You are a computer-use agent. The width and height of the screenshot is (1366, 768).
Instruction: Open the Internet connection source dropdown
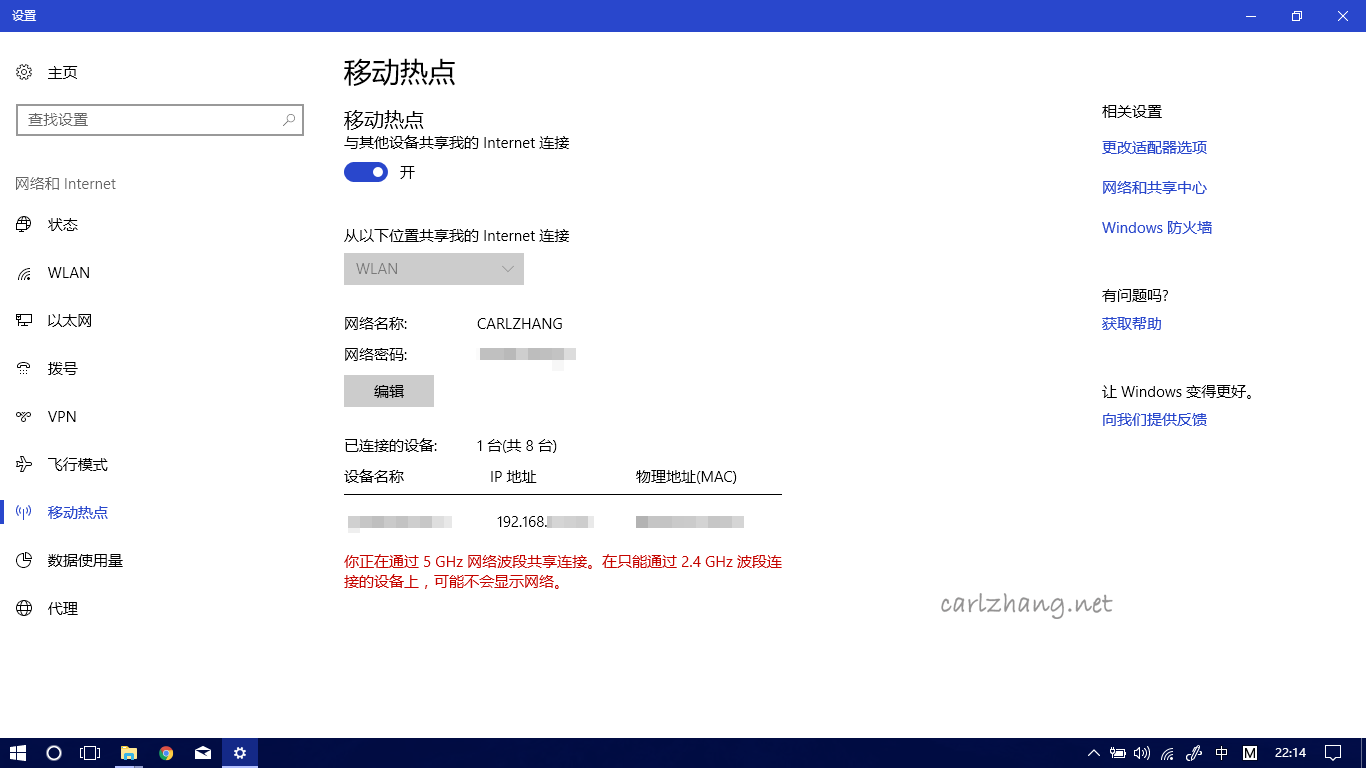(x=433, y=268)
